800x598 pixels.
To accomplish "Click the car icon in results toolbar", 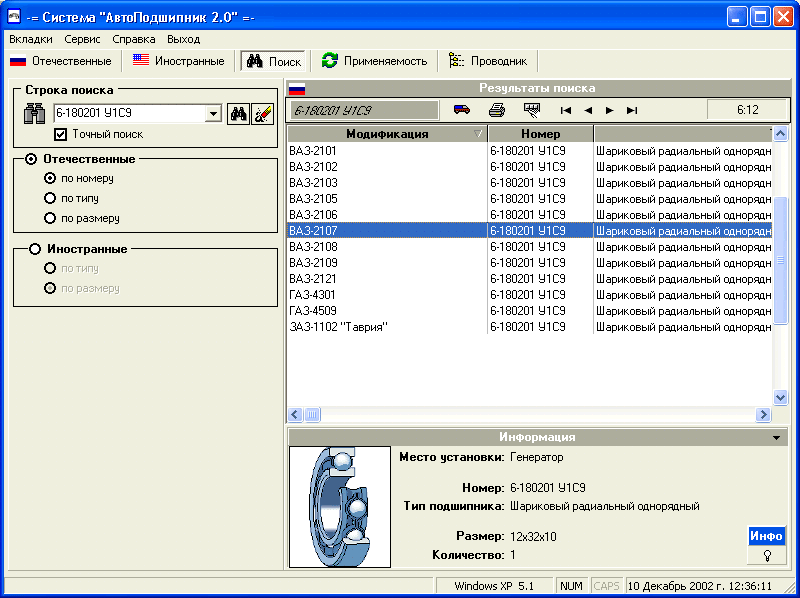I will pos(462,110).
